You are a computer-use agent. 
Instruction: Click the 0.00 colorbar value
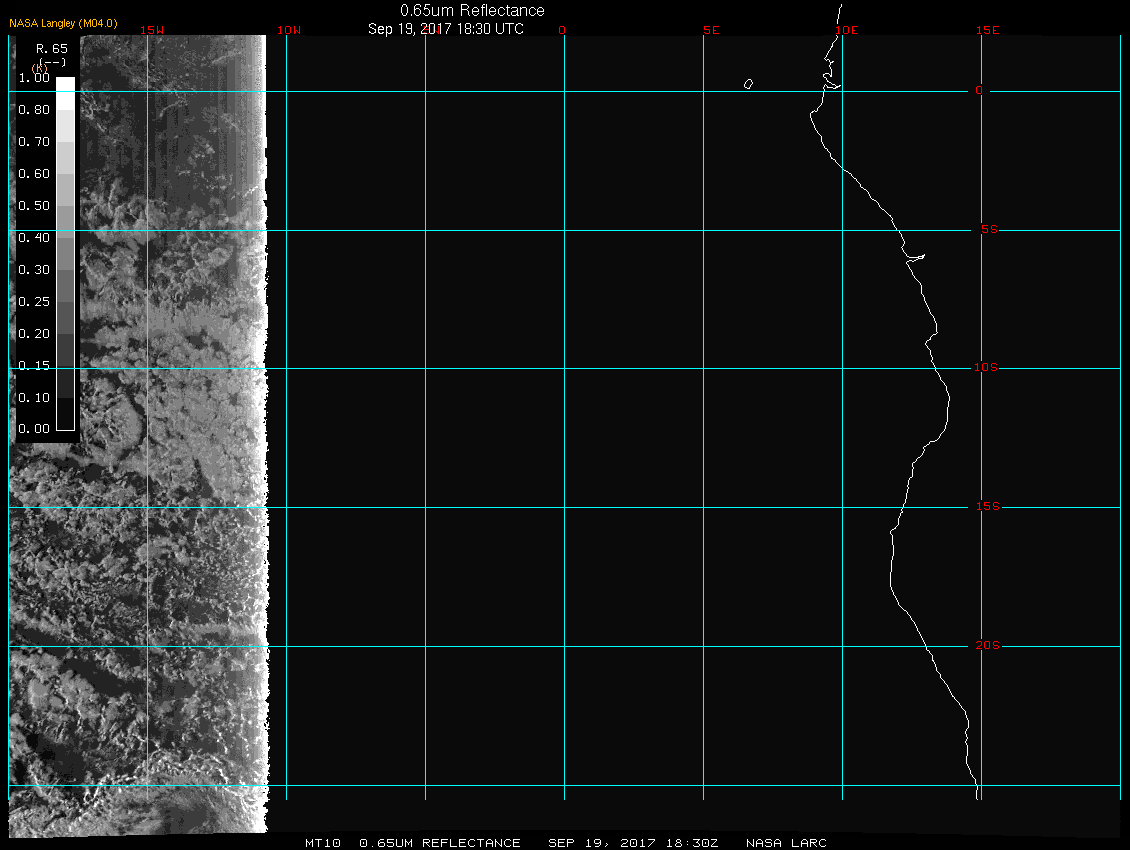pos(34,429)
